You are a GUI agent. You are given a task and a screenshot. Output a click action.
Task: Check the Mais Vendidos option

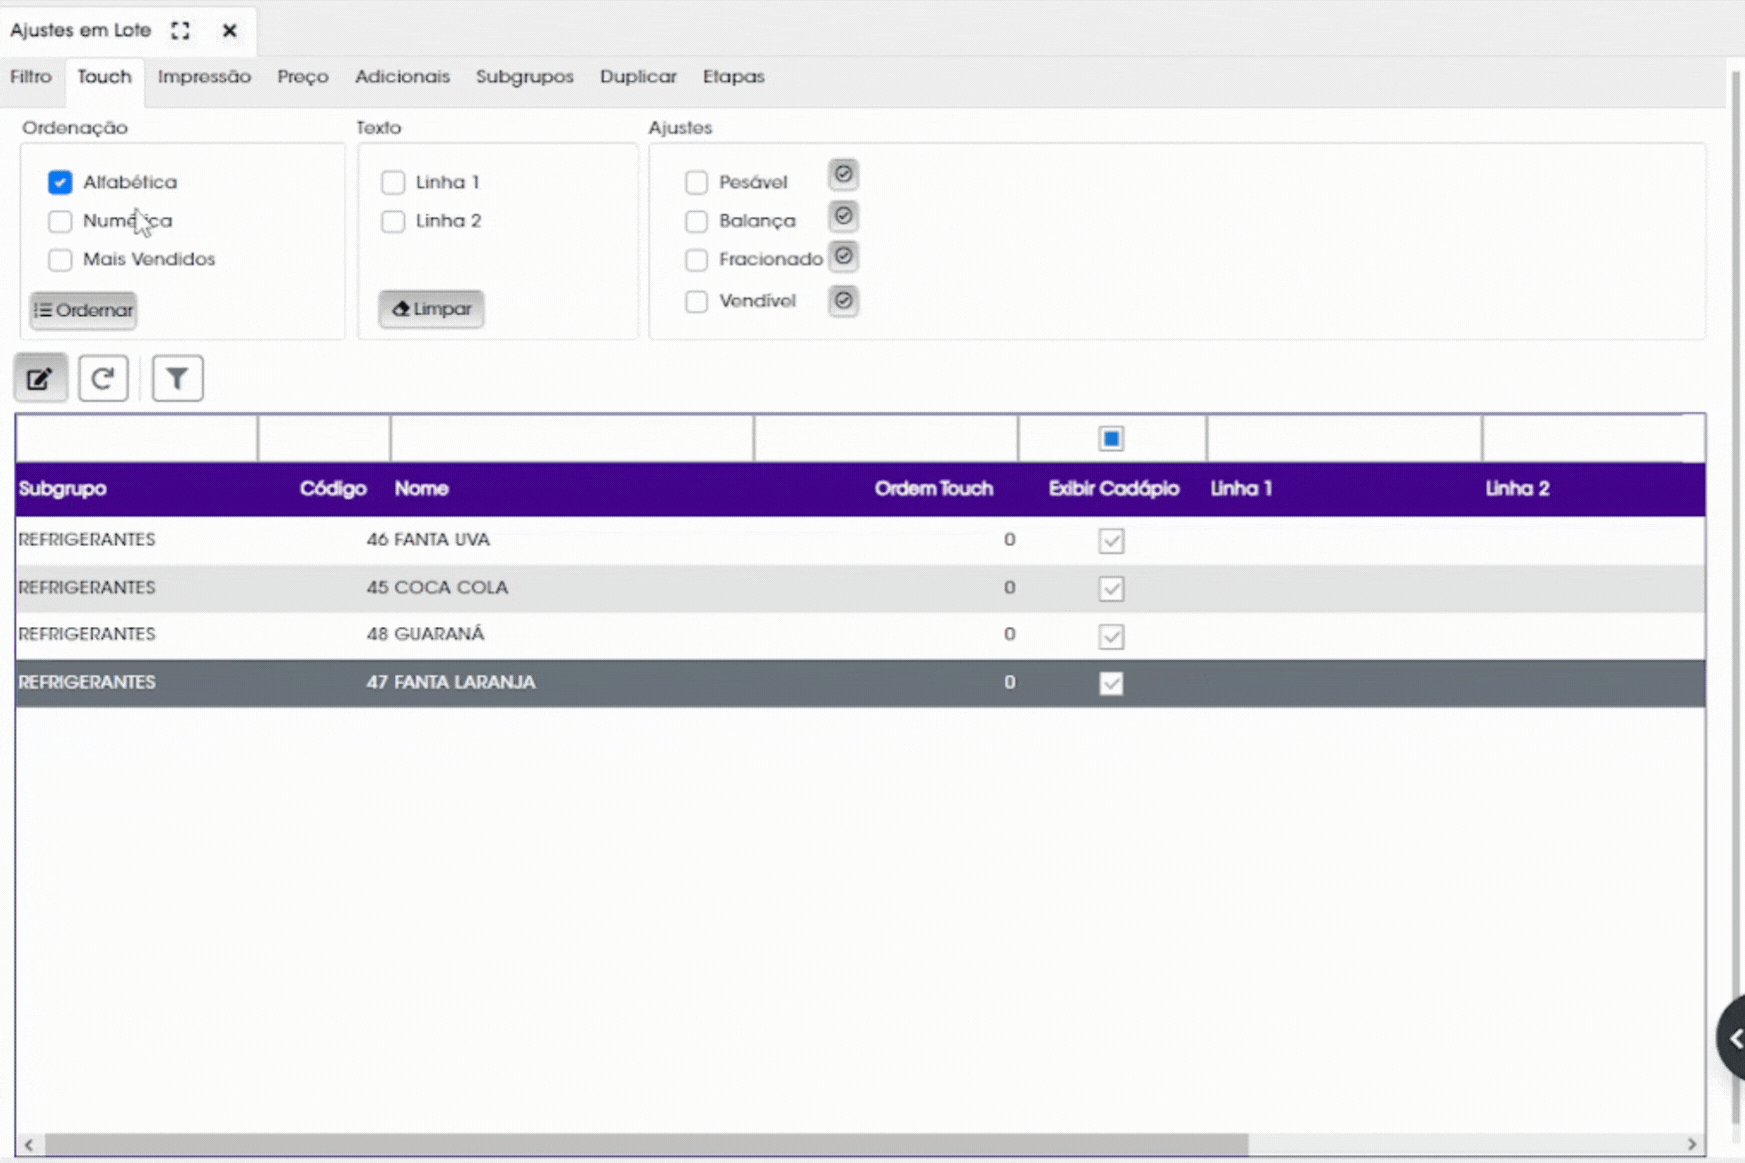(60, 260)
